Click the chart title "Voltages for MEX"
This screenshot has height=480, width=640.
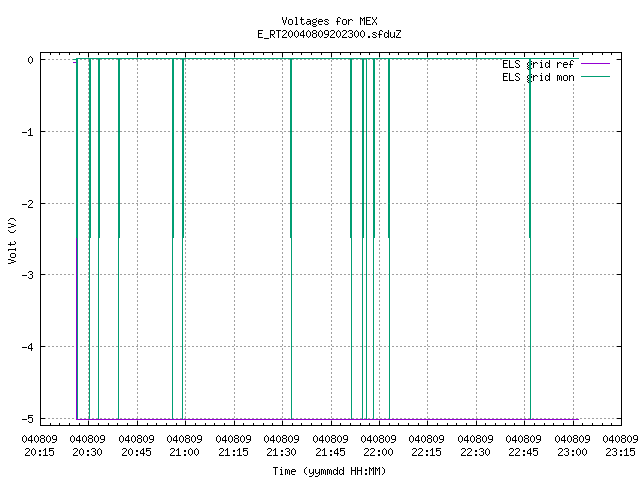click(x=329, y=21)
